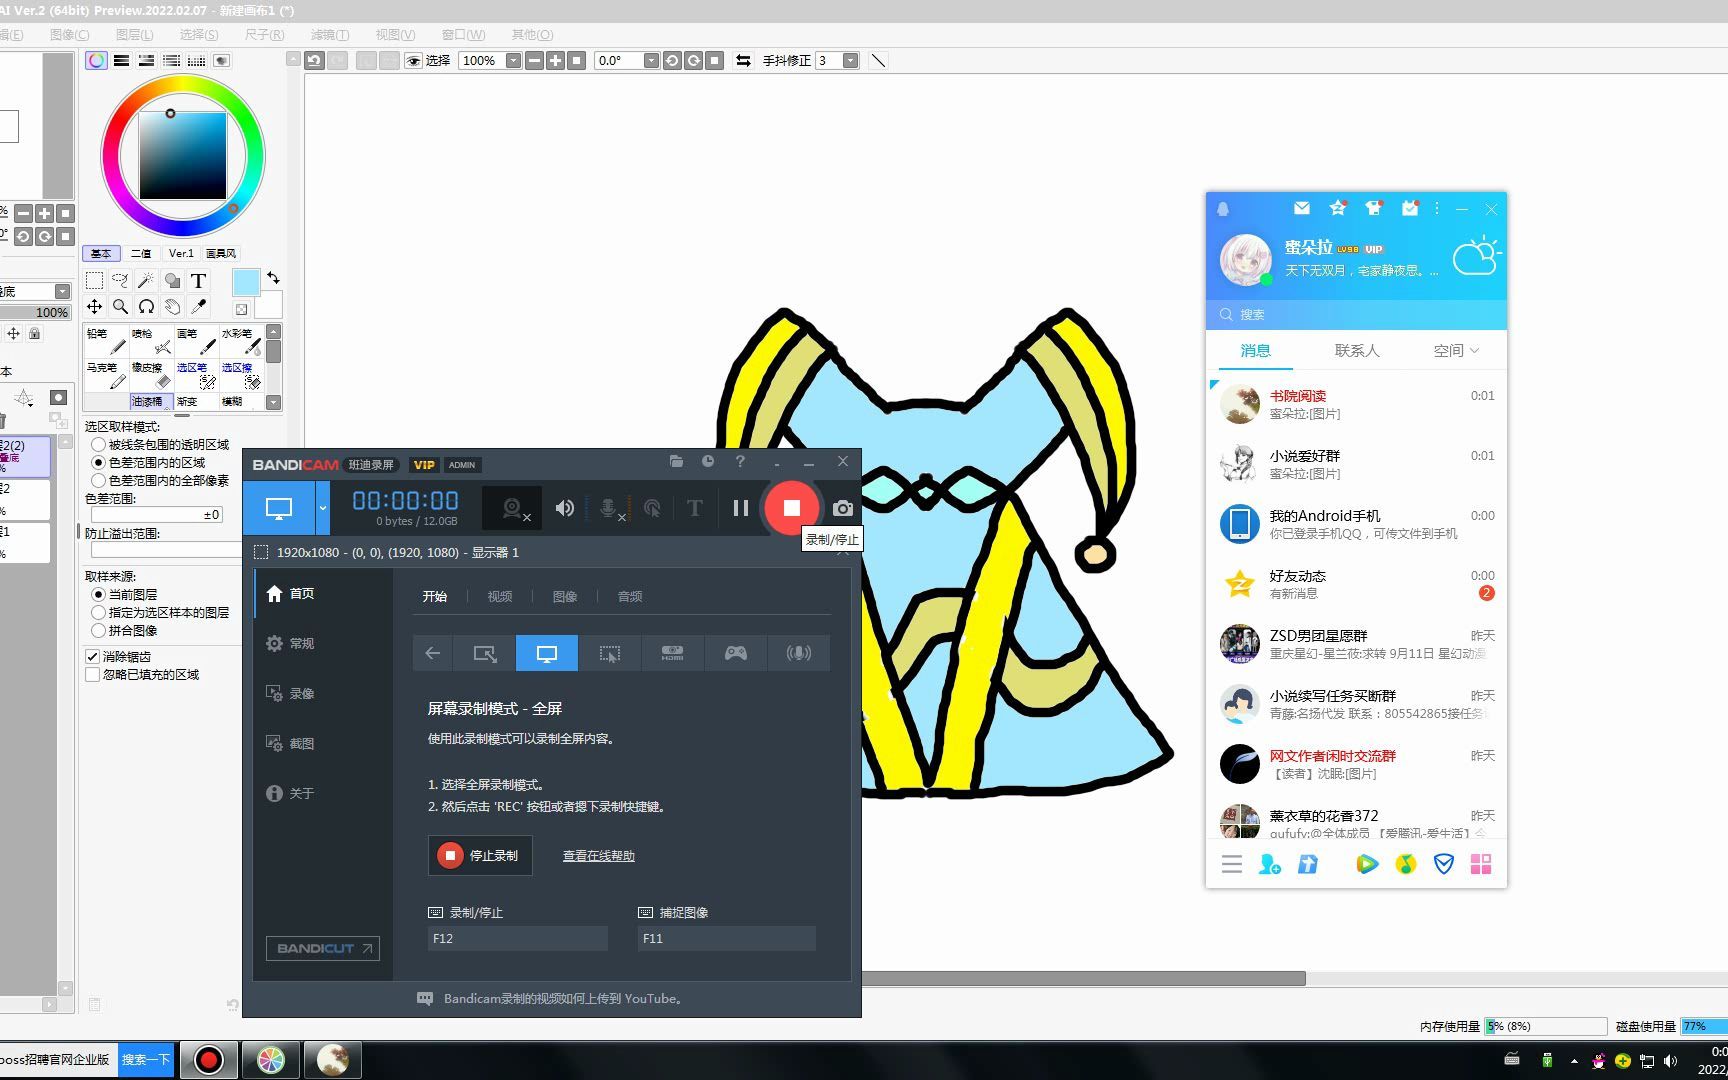Select the rectangular selection tool

(94, 281)
